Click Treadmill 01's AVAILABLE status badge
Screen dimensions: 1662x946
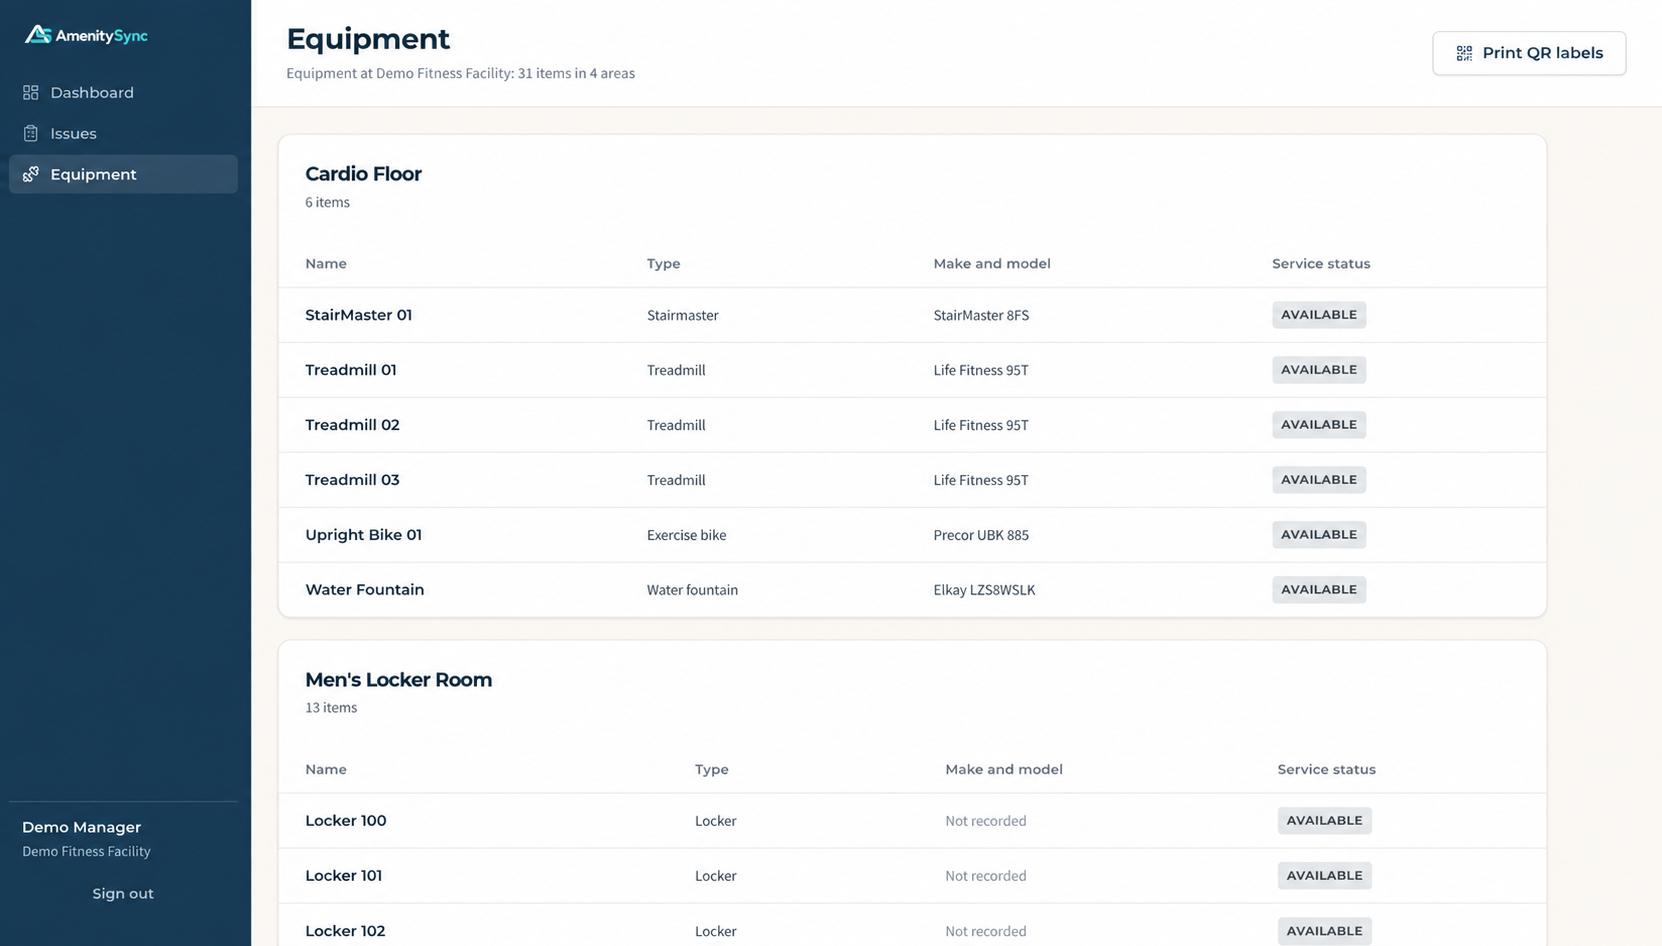[1319, 370]
